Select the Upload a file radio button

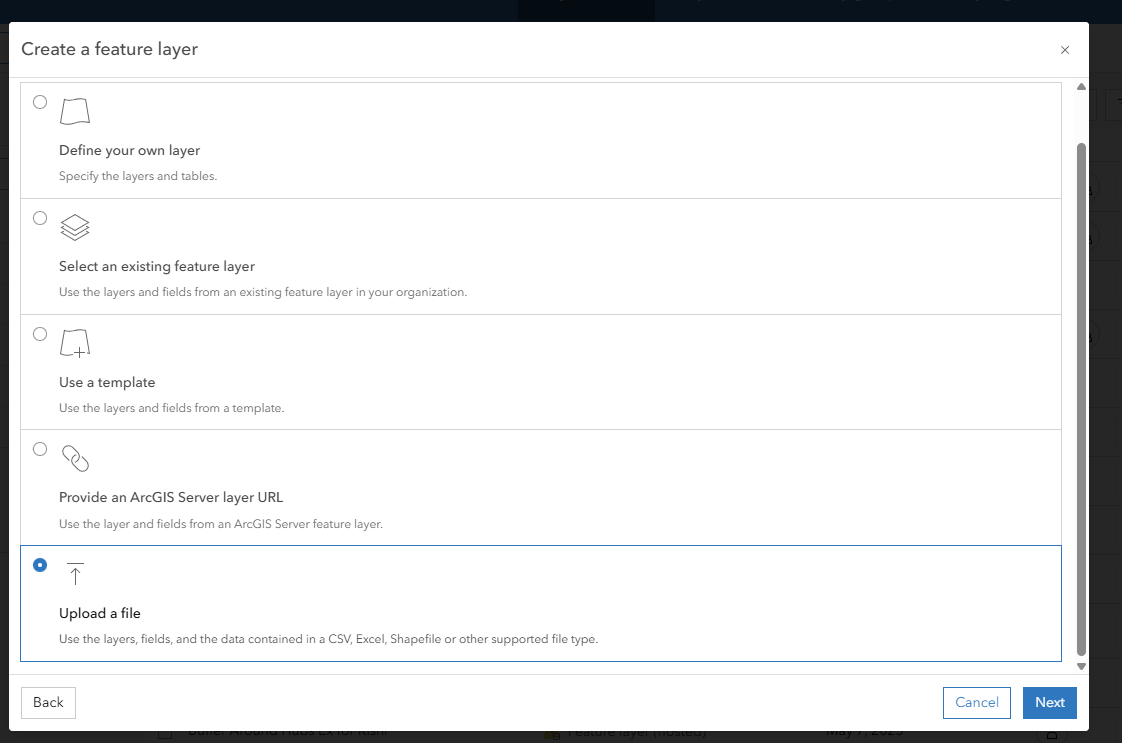coord(40,565)
